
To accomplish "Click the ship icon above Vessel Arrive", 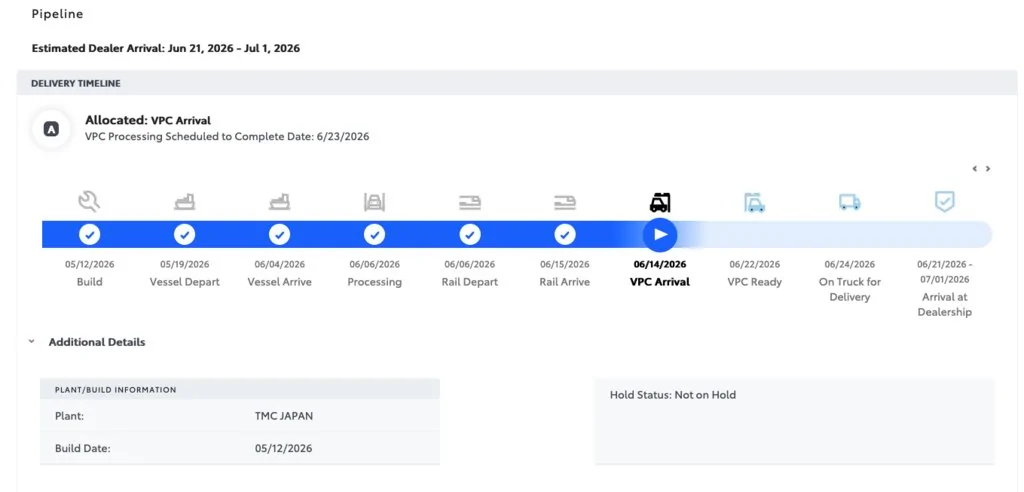I will point(280,203).
